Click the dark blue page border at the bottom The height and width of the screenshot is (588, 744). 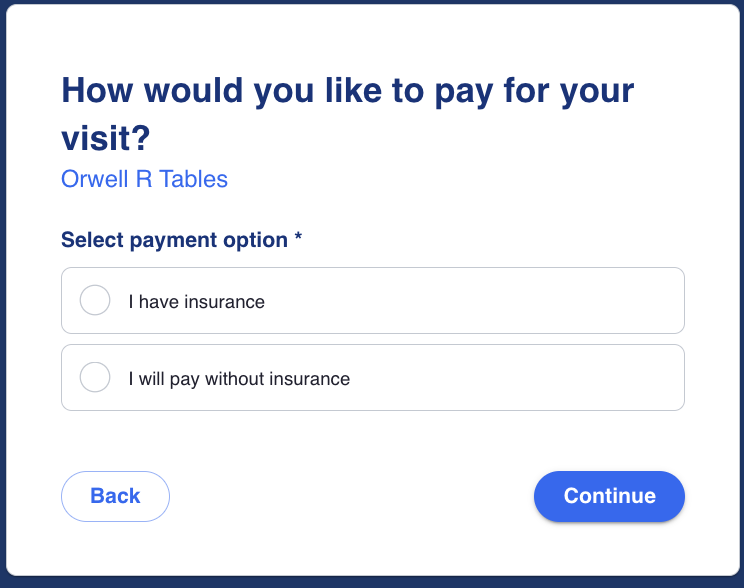[x=372, y=582]
